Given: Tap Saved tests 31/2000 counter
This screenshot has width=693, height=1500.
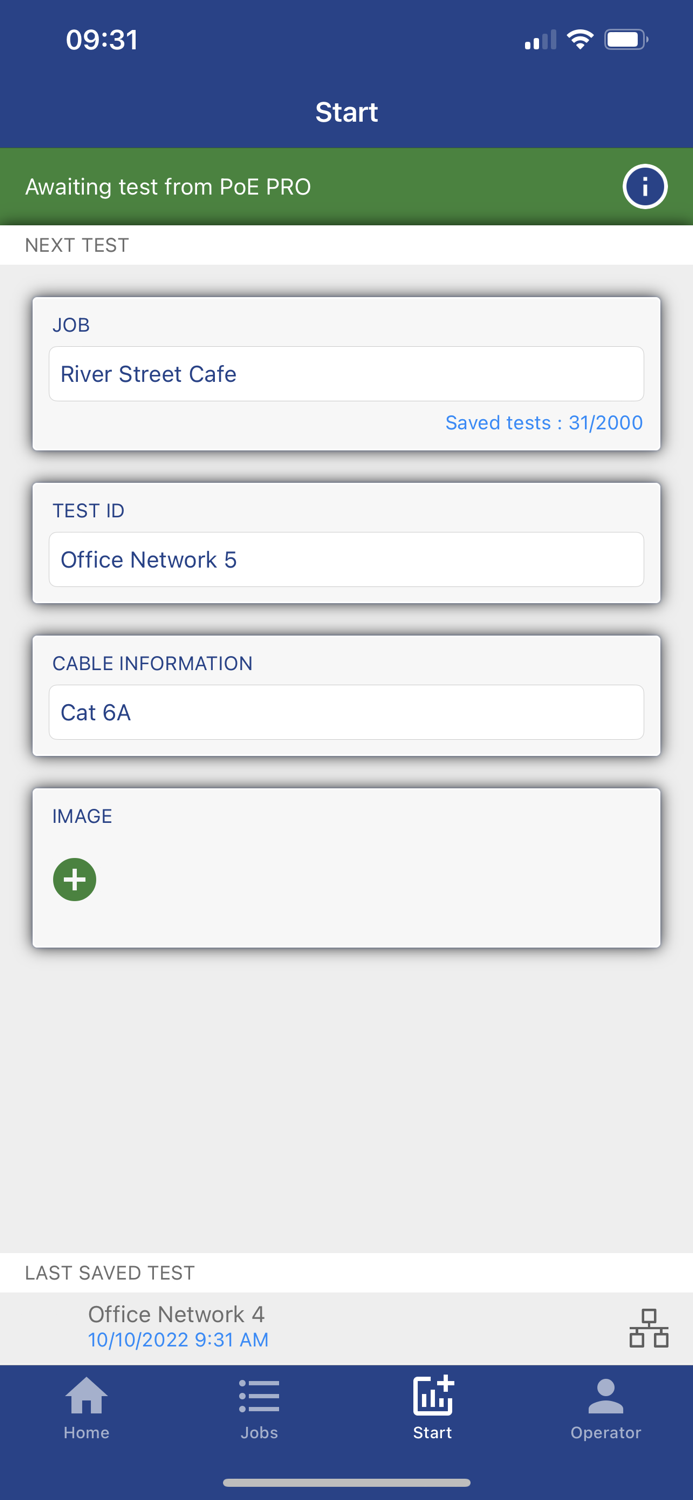Looking at the screenshot, I should coord(544,423).
